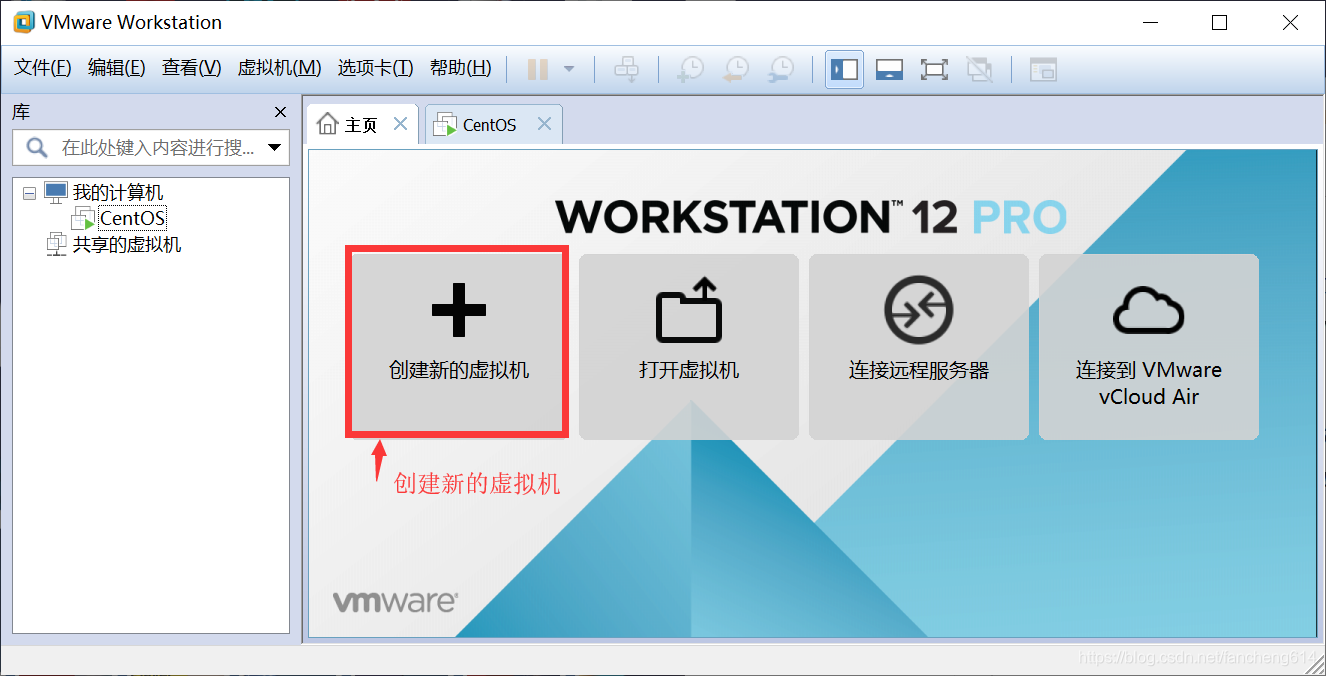This screenshot has height=676, width=1326.
Task: Click the 创建新的虚拟机 tile
Action: coord(458,342)
